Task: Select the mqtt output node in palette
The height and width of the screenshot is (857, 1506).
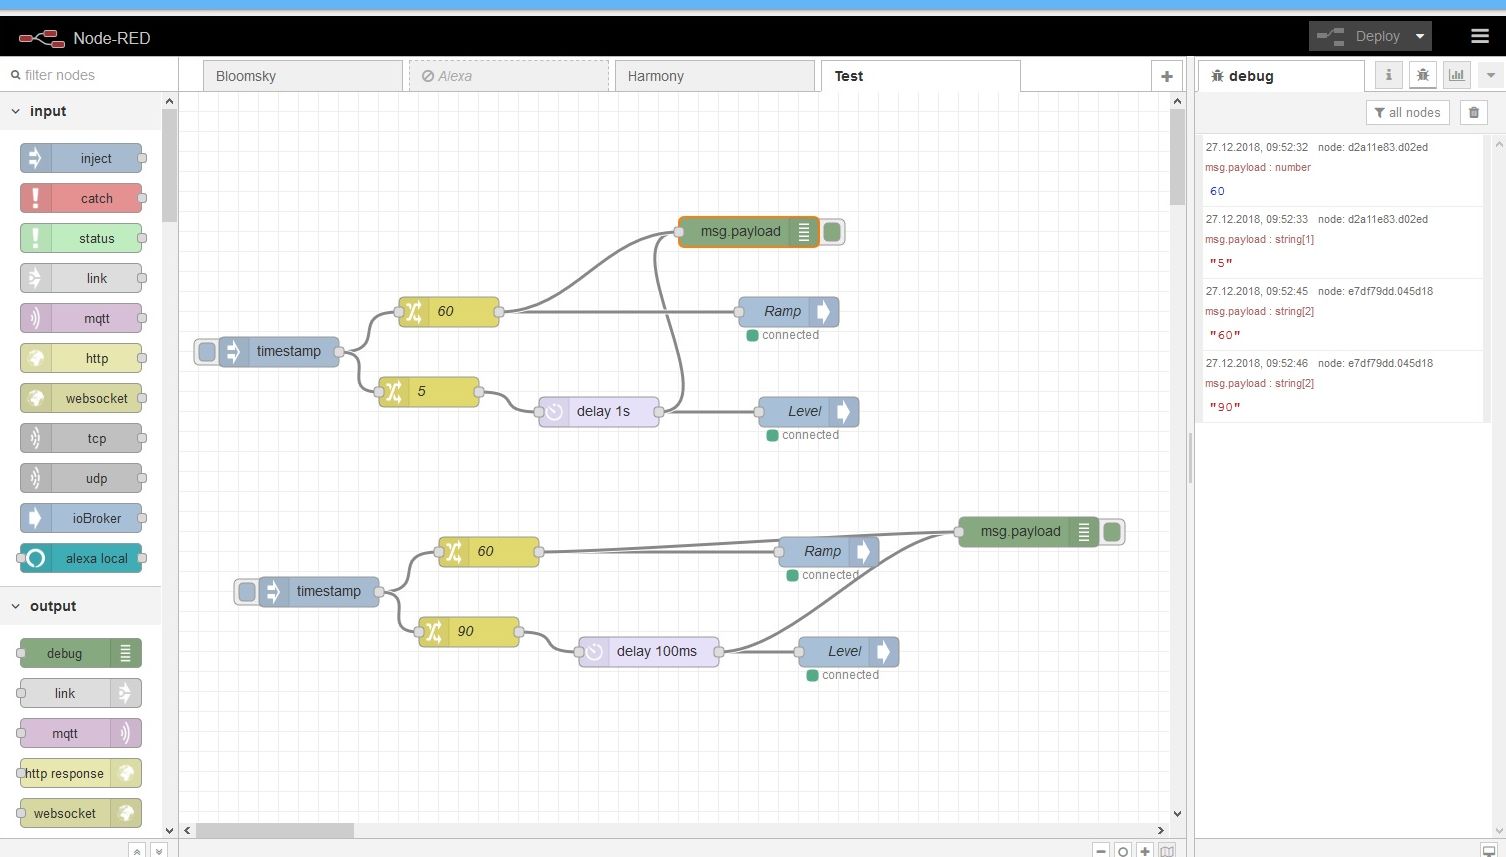Action: (x=81, y=733)
